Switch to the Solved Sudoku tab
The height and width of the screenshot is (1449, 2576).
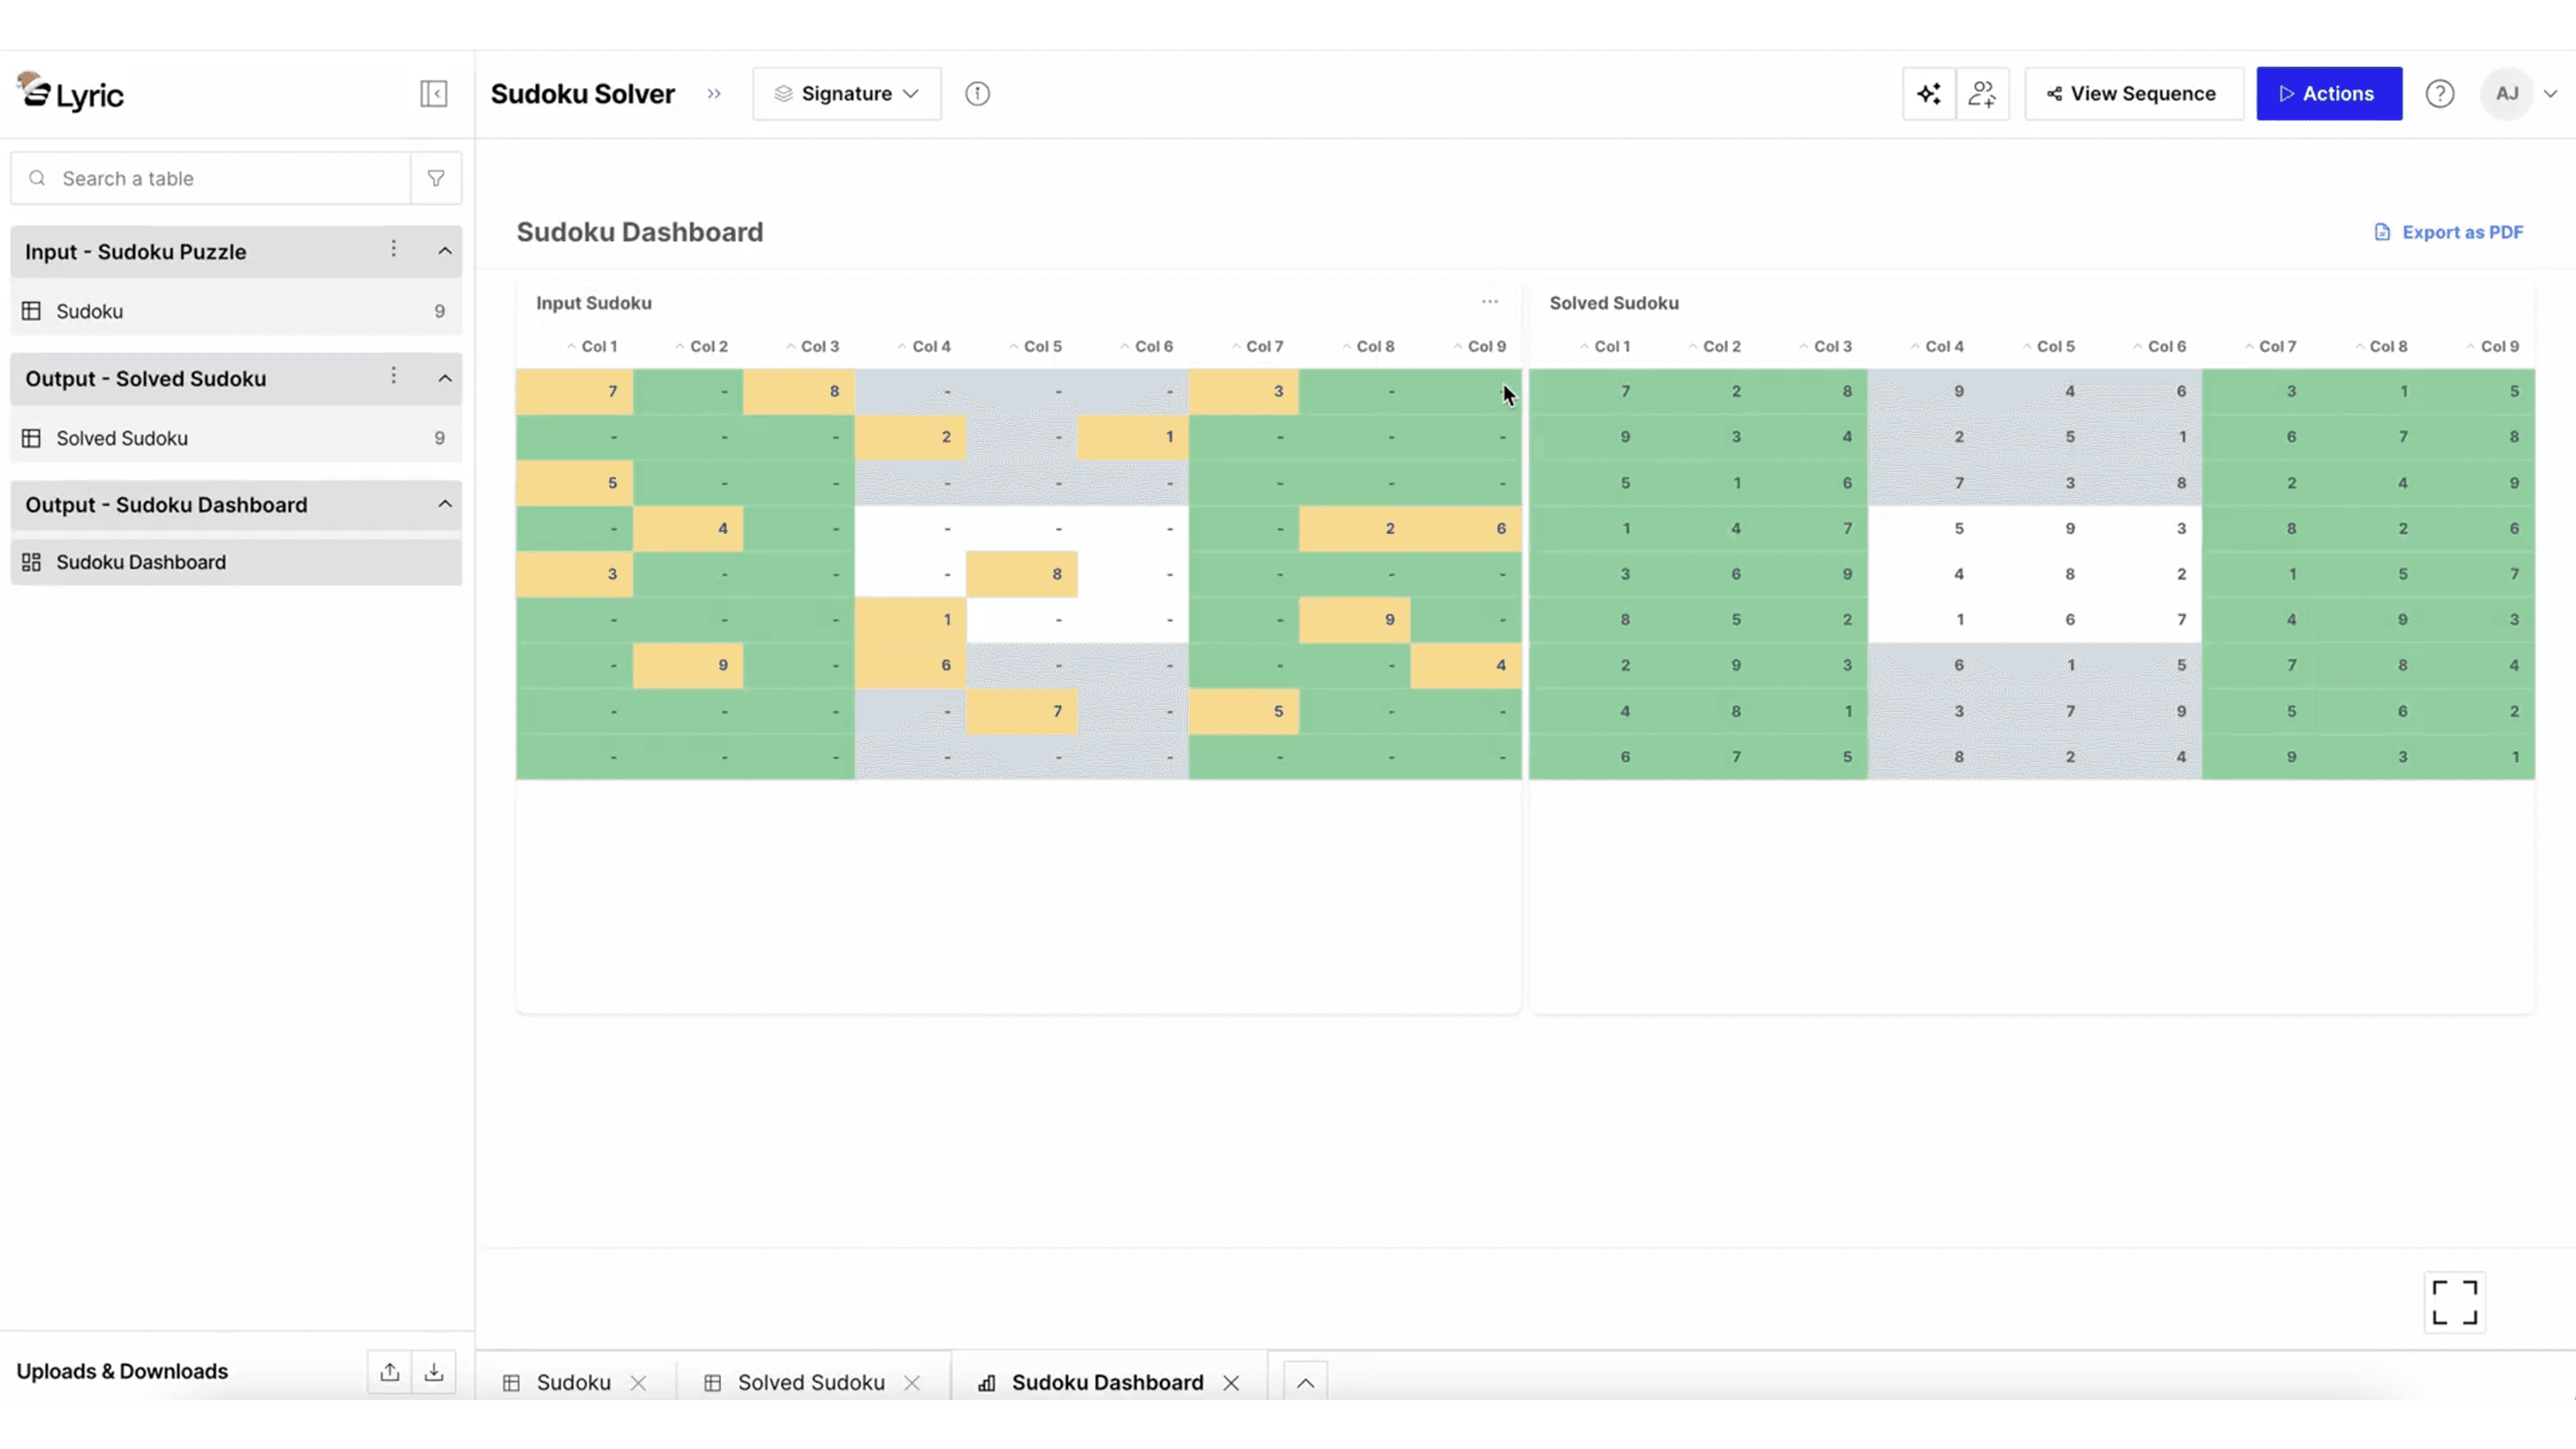810,1383
